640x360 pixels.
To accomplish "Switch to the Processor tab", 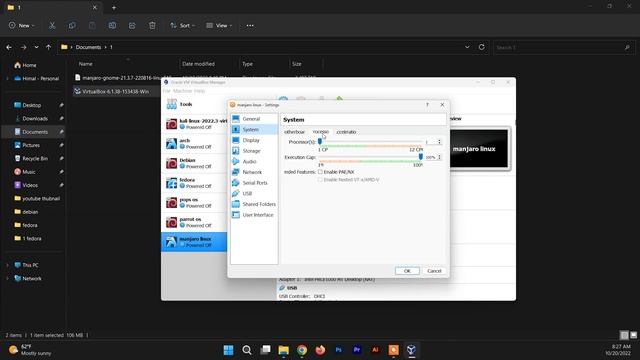I will pyautogui.click(x=320, y=132).
